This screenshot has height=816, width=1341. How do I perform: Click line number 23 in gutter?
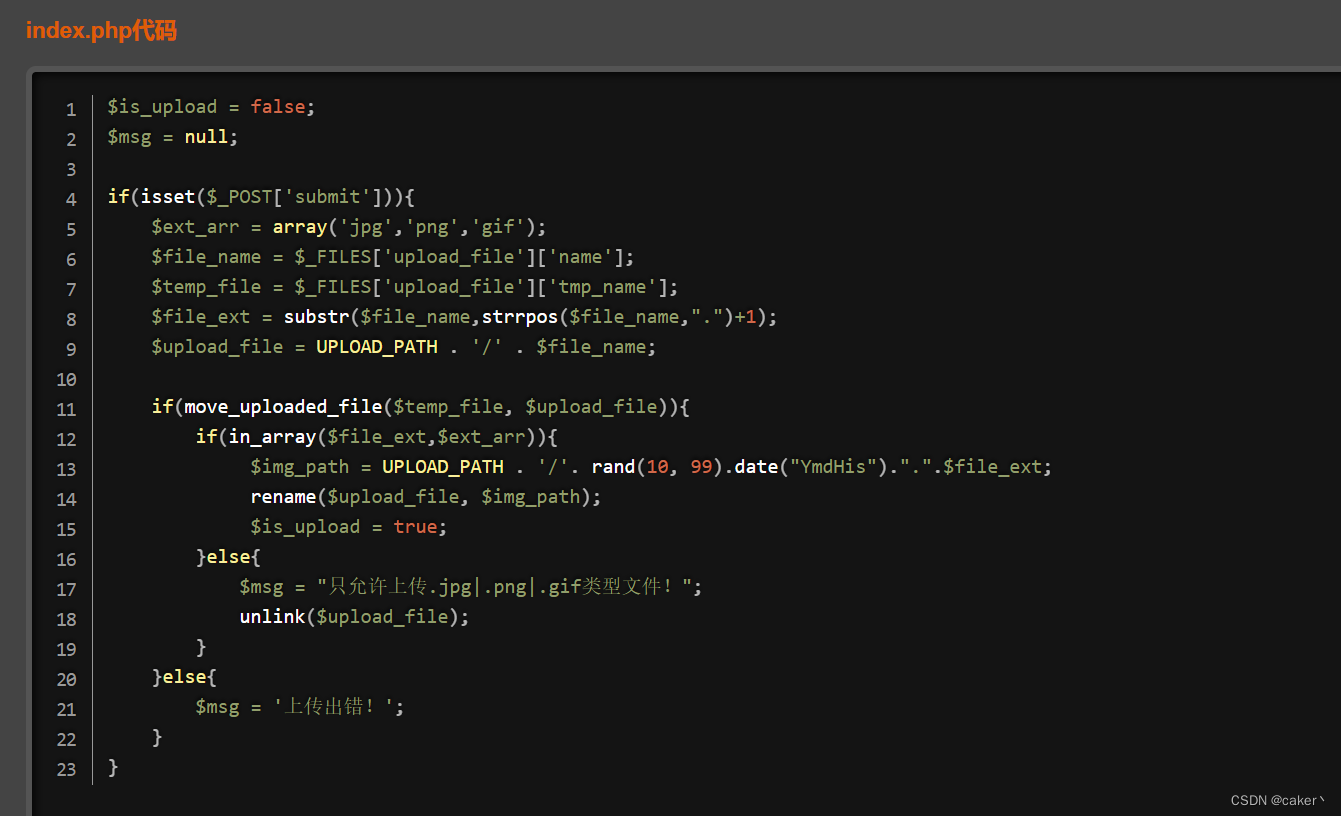coord(67,769)
